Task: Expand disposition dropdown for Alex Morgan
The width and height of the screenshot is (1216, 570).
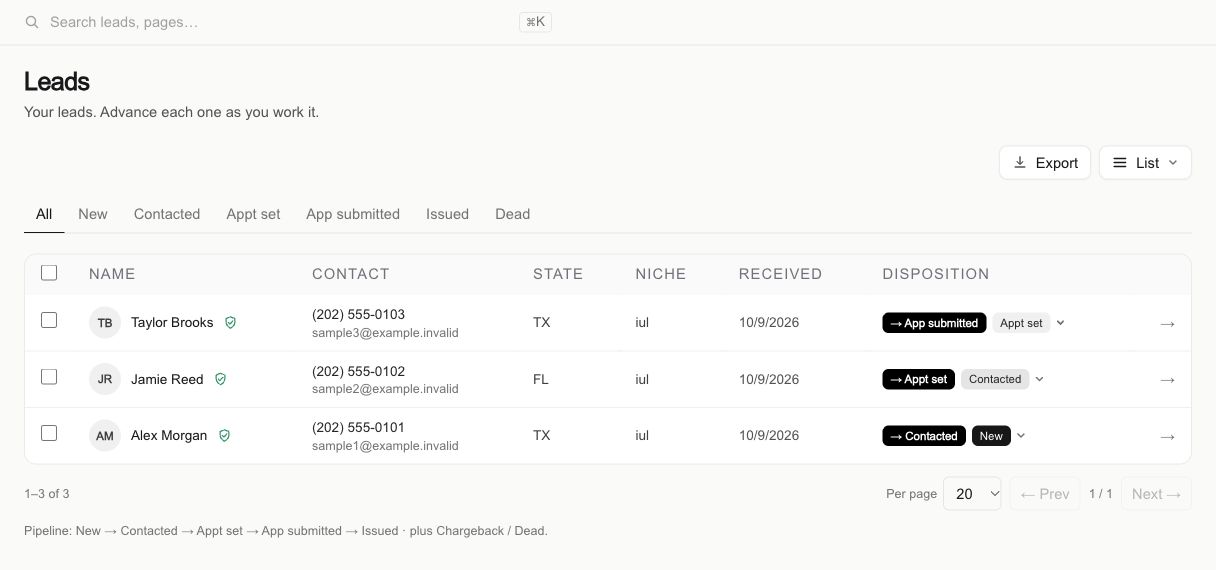Action: [1021, 436]
